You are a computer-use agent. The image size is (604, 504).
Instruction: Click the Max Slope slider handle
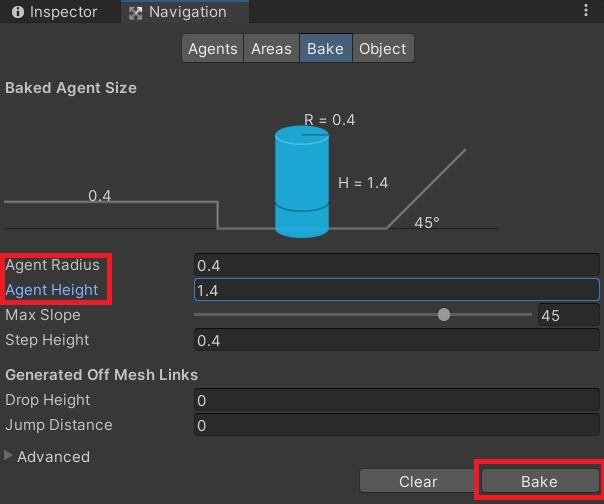[x=444, y=314]
